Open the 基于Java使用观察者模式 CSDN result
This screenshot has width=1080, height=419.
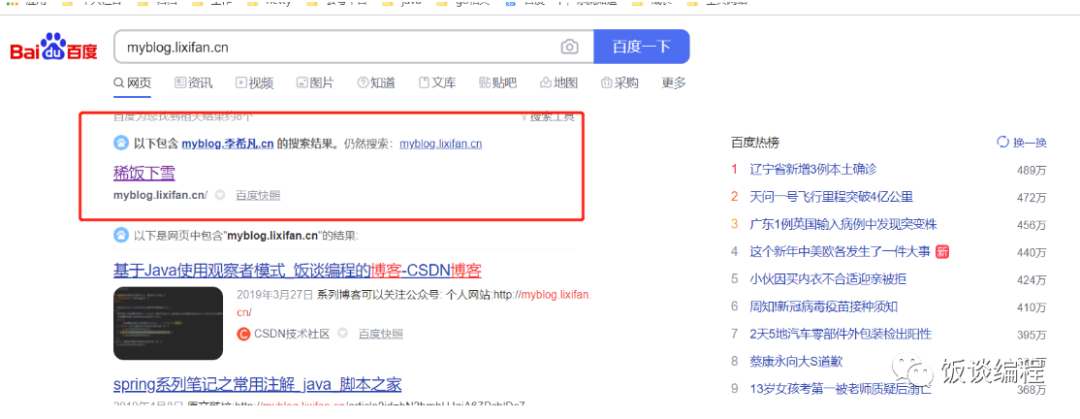297,269
